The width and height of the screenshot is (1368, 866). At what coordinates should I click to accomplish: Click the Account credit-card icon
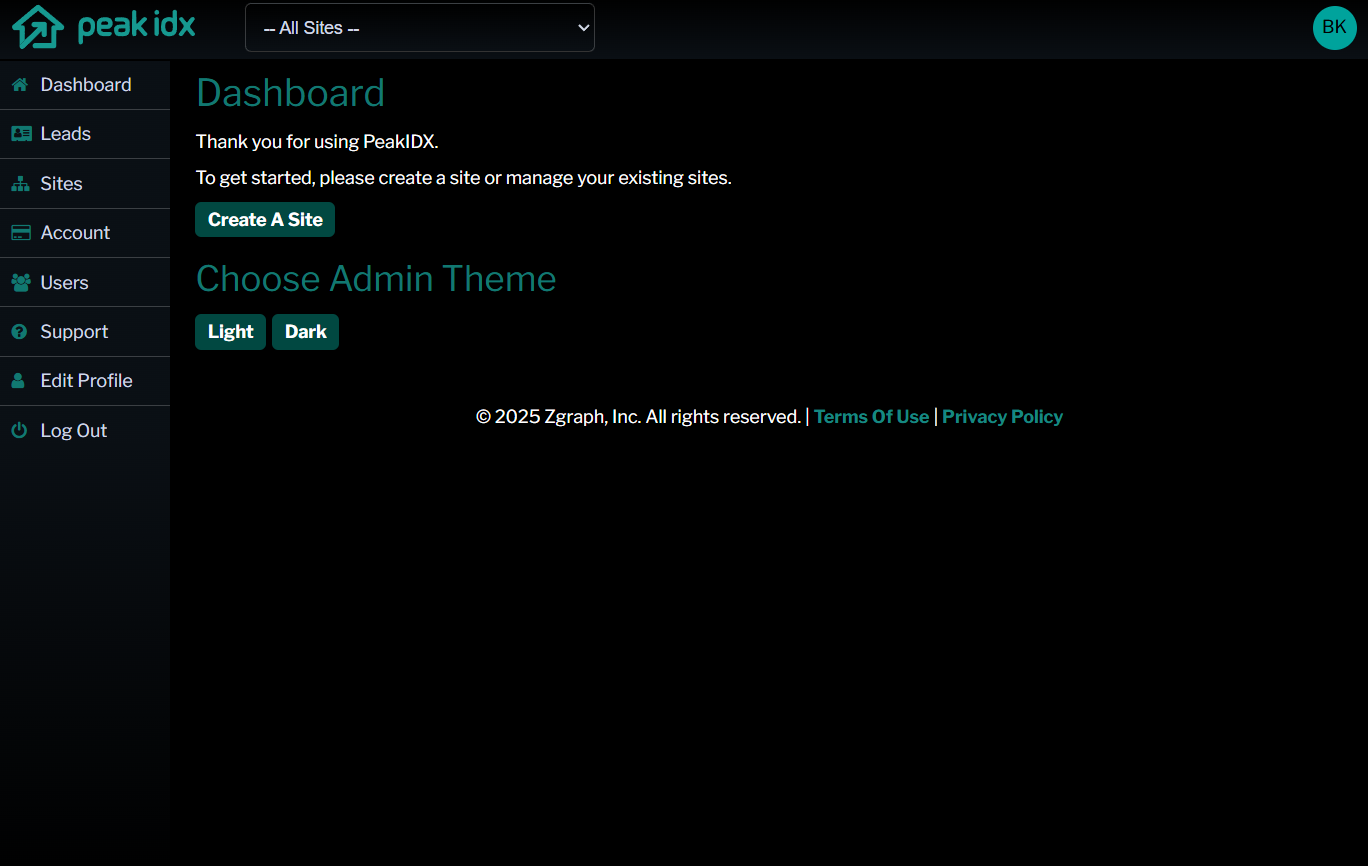tap(19, 232)
